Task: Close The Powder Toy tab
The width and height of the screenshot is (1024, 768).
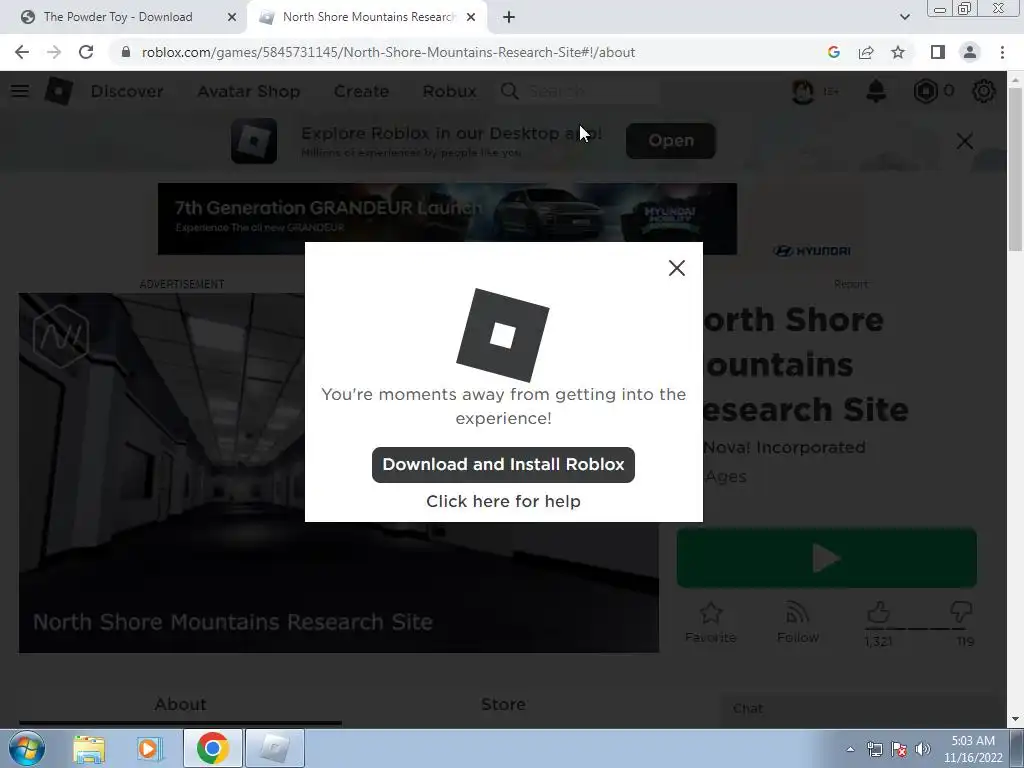Action: pos(232,17)
